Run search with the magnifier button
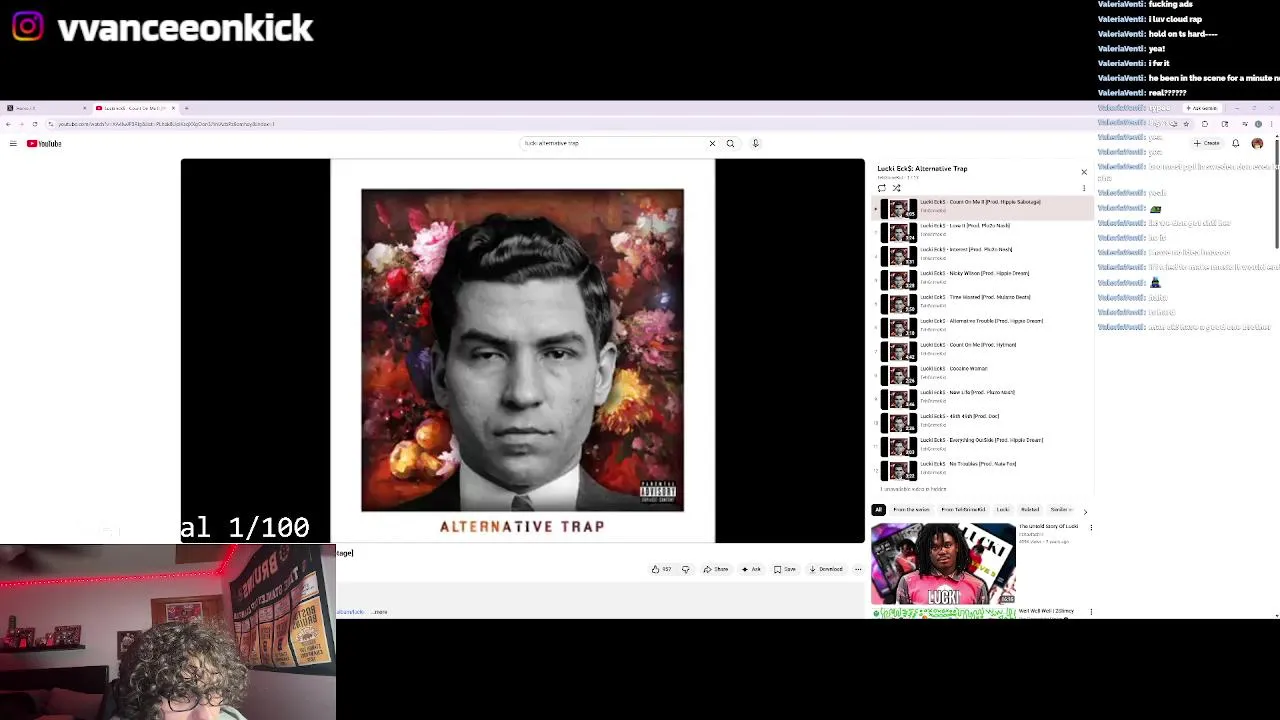Image resolution: width=1280 pixels, height=720 pixels. point(731,144)
